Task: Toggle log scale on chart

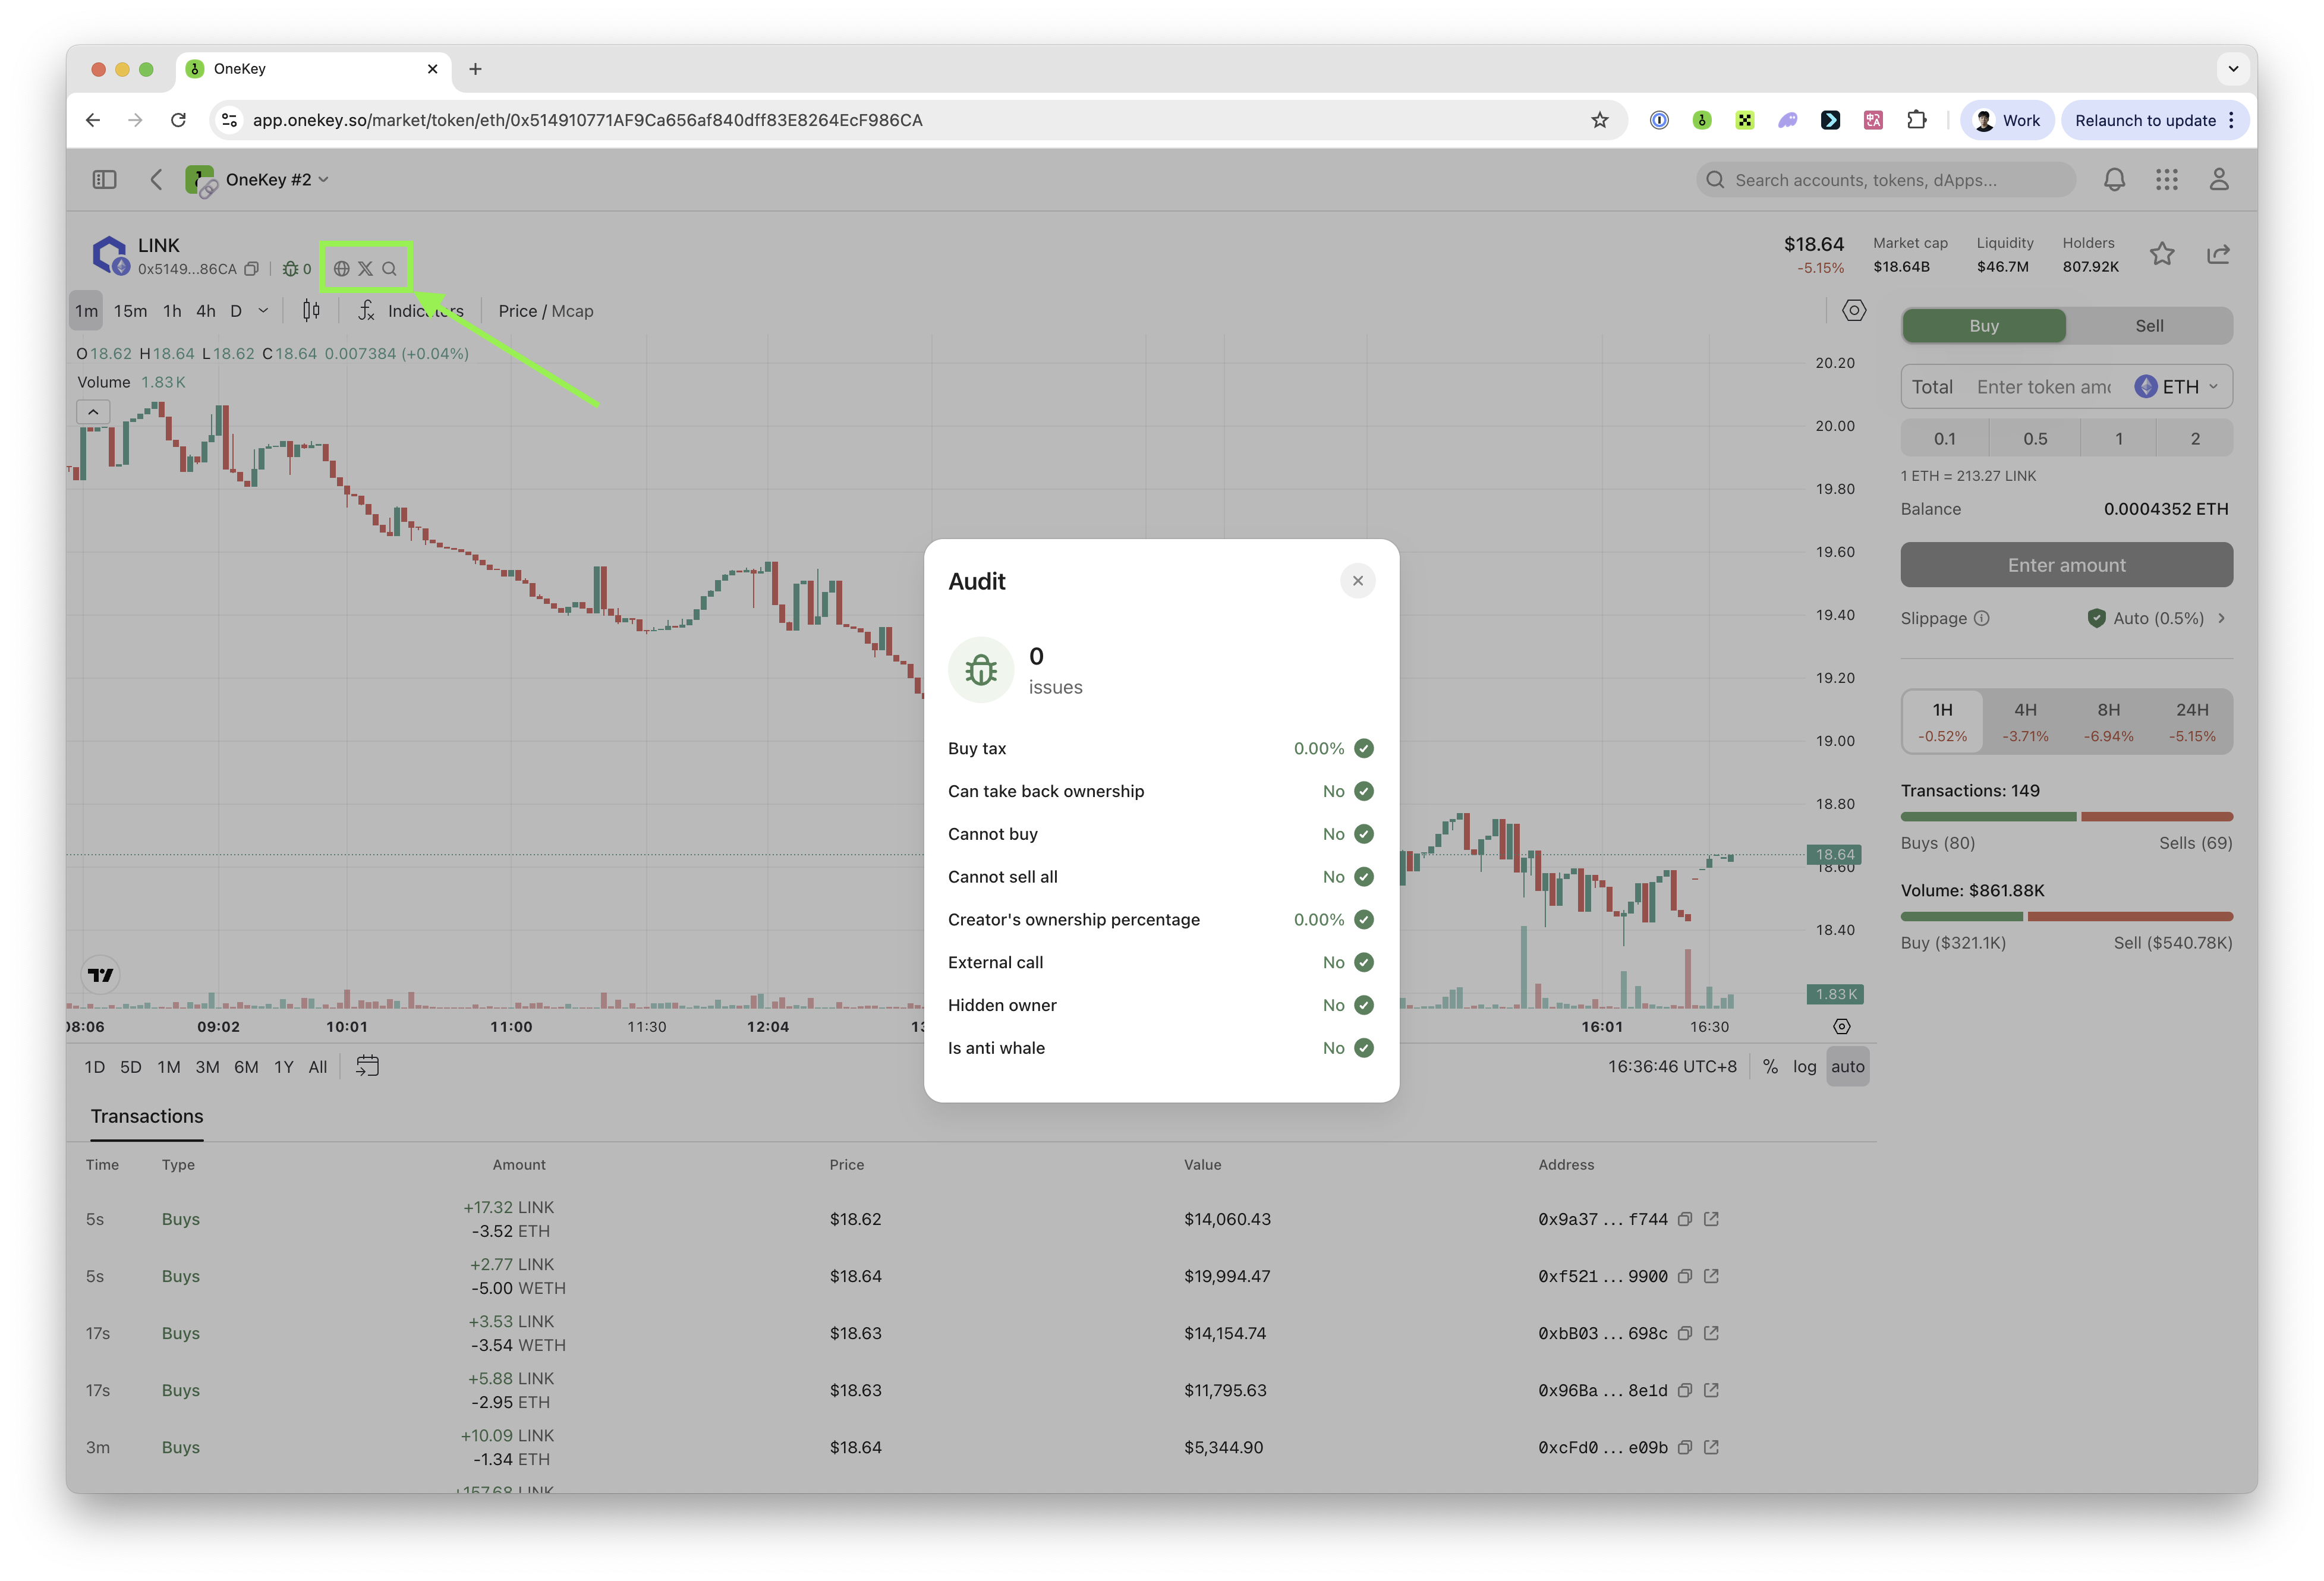Action: coord(1804,1066)
